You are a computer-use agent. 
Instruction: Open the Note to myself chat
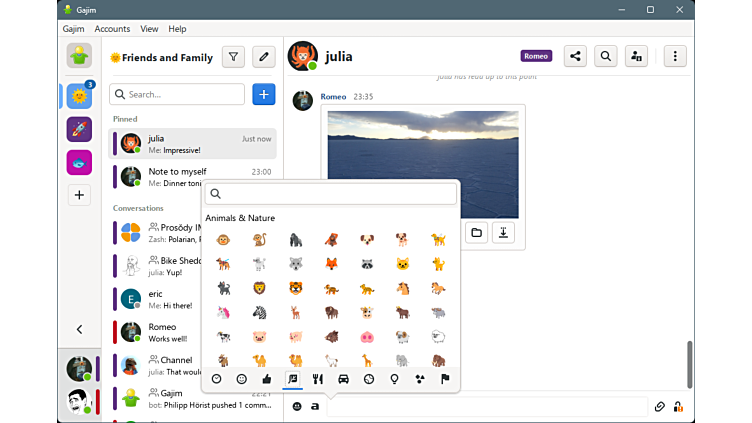192,177
